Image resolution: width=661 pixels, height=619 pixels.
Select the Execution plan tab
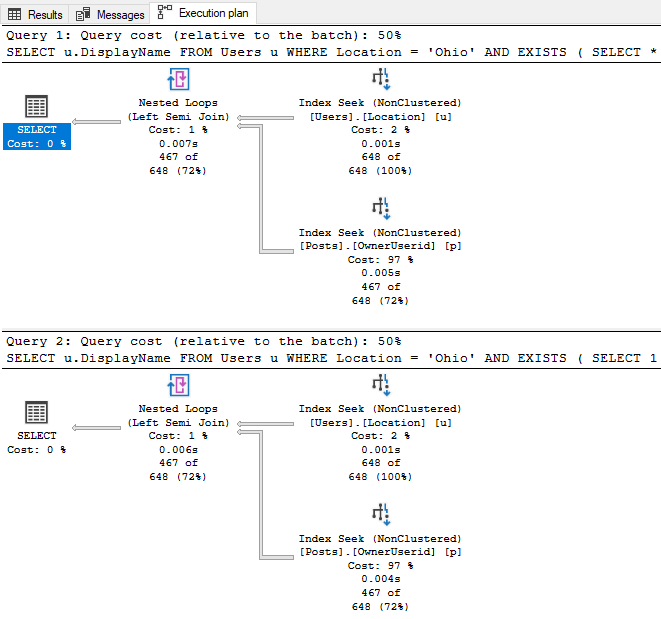point(205,14)
